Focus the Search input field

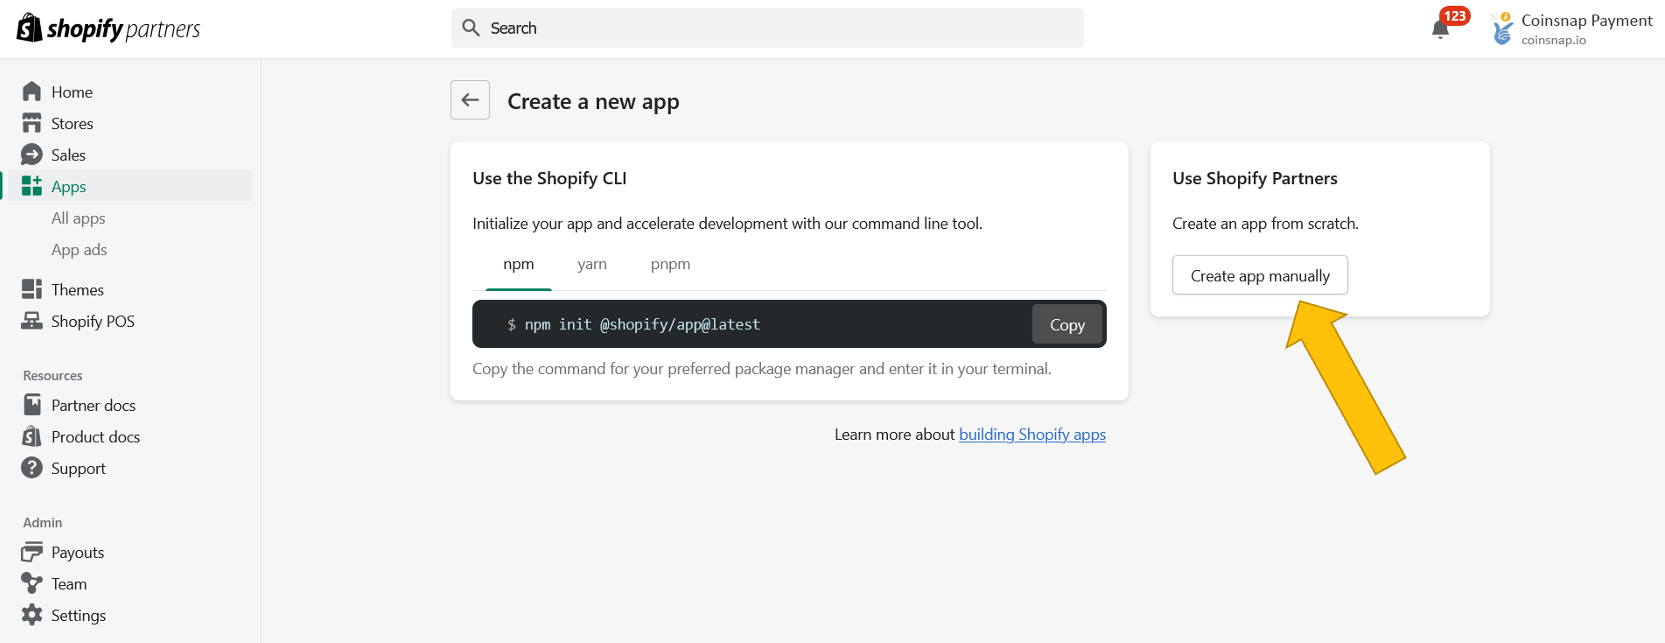click(x=767, y=28)
